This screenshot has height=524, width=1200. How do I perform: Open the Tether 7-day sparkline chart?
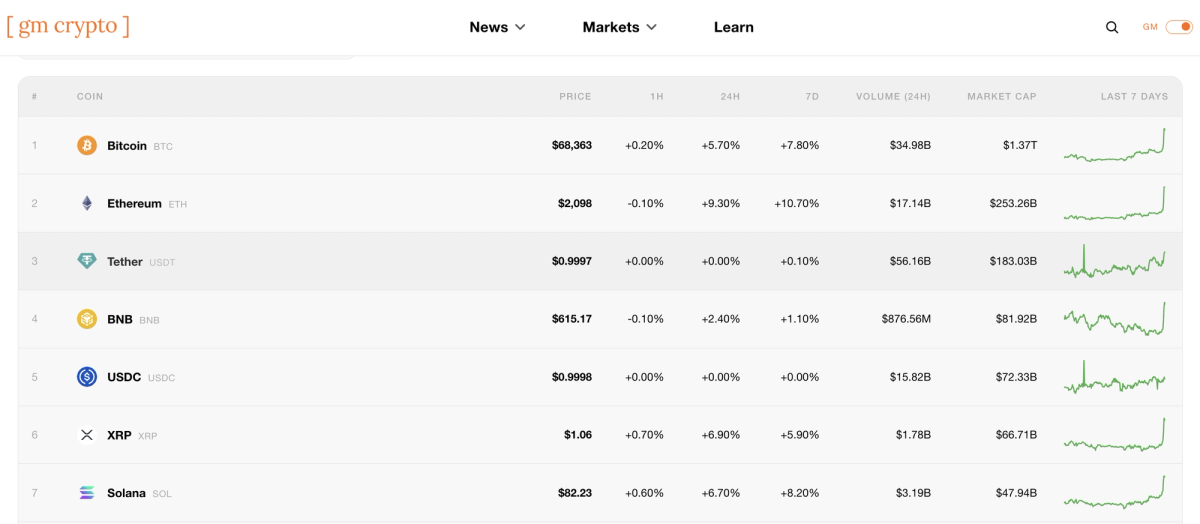(1115, 261)
